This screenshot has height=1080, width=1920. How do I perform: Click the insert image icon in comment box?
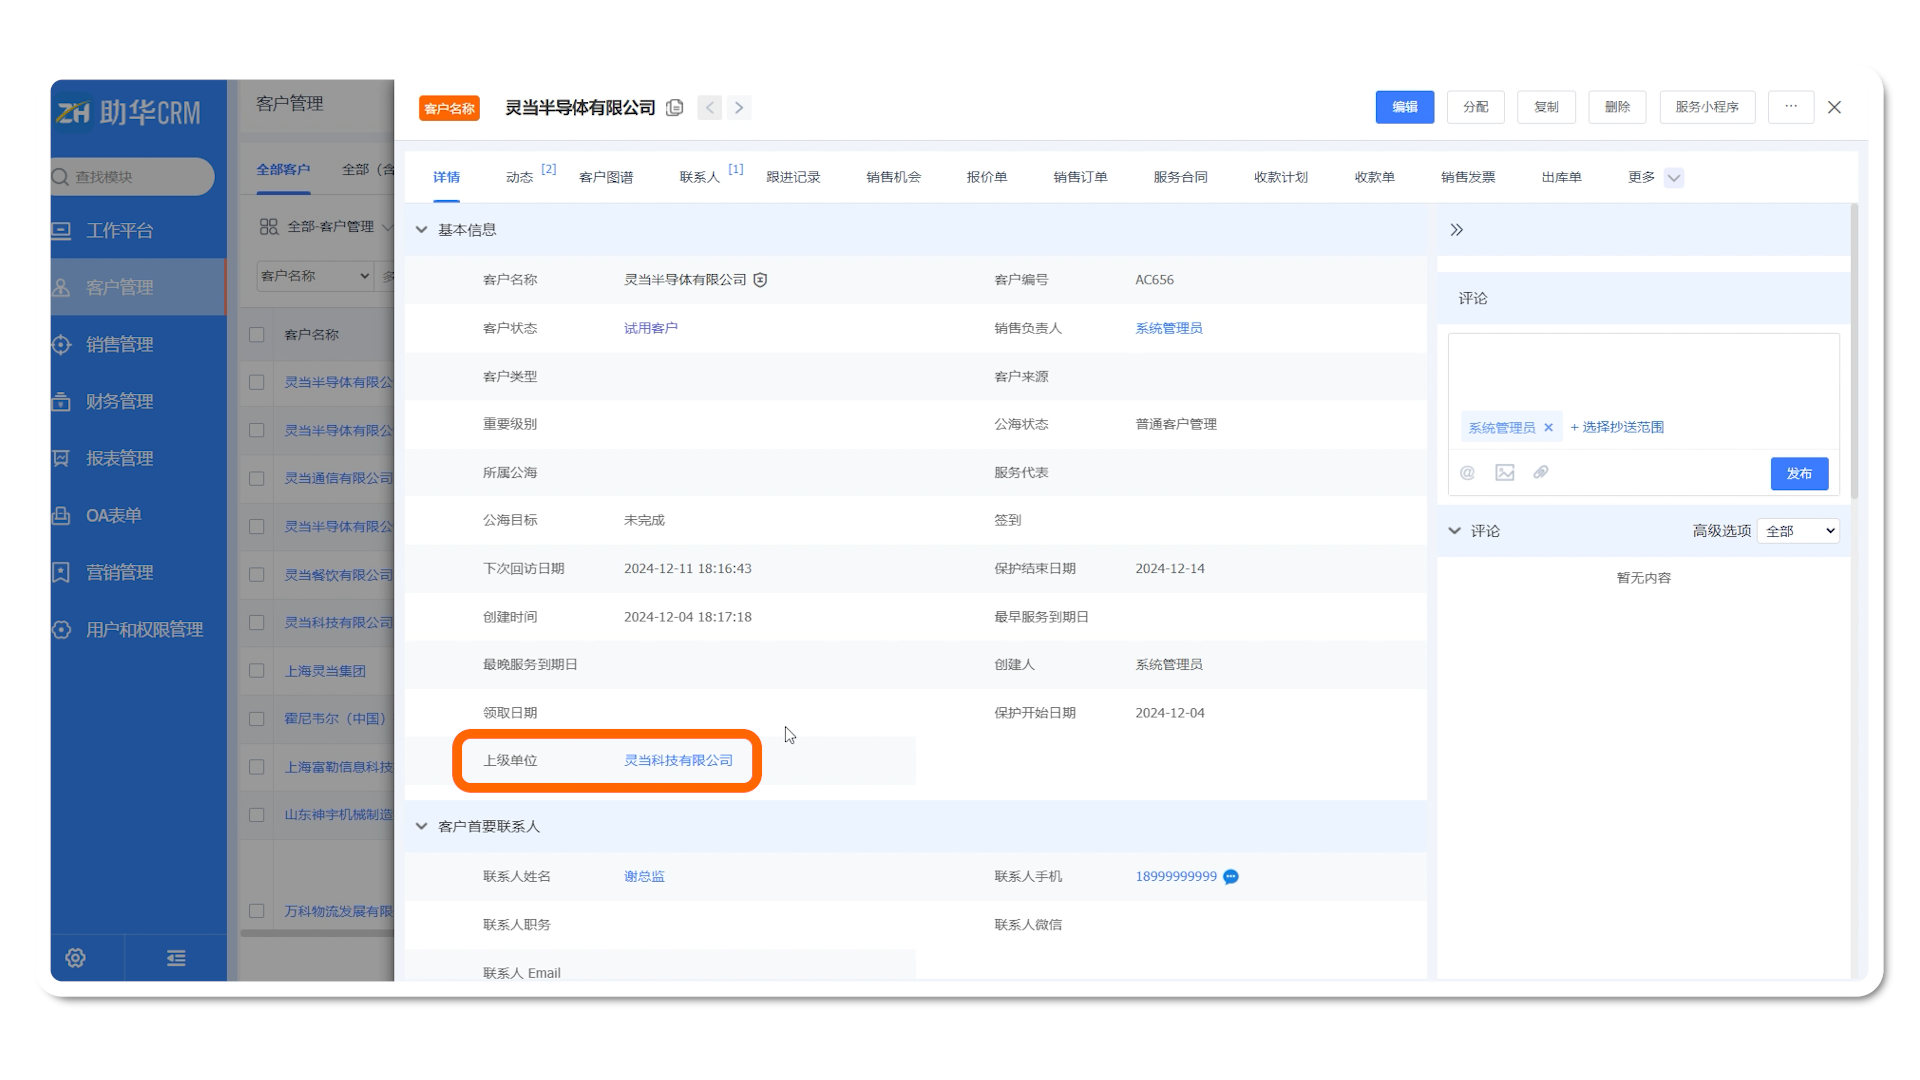click(1505, 473)
